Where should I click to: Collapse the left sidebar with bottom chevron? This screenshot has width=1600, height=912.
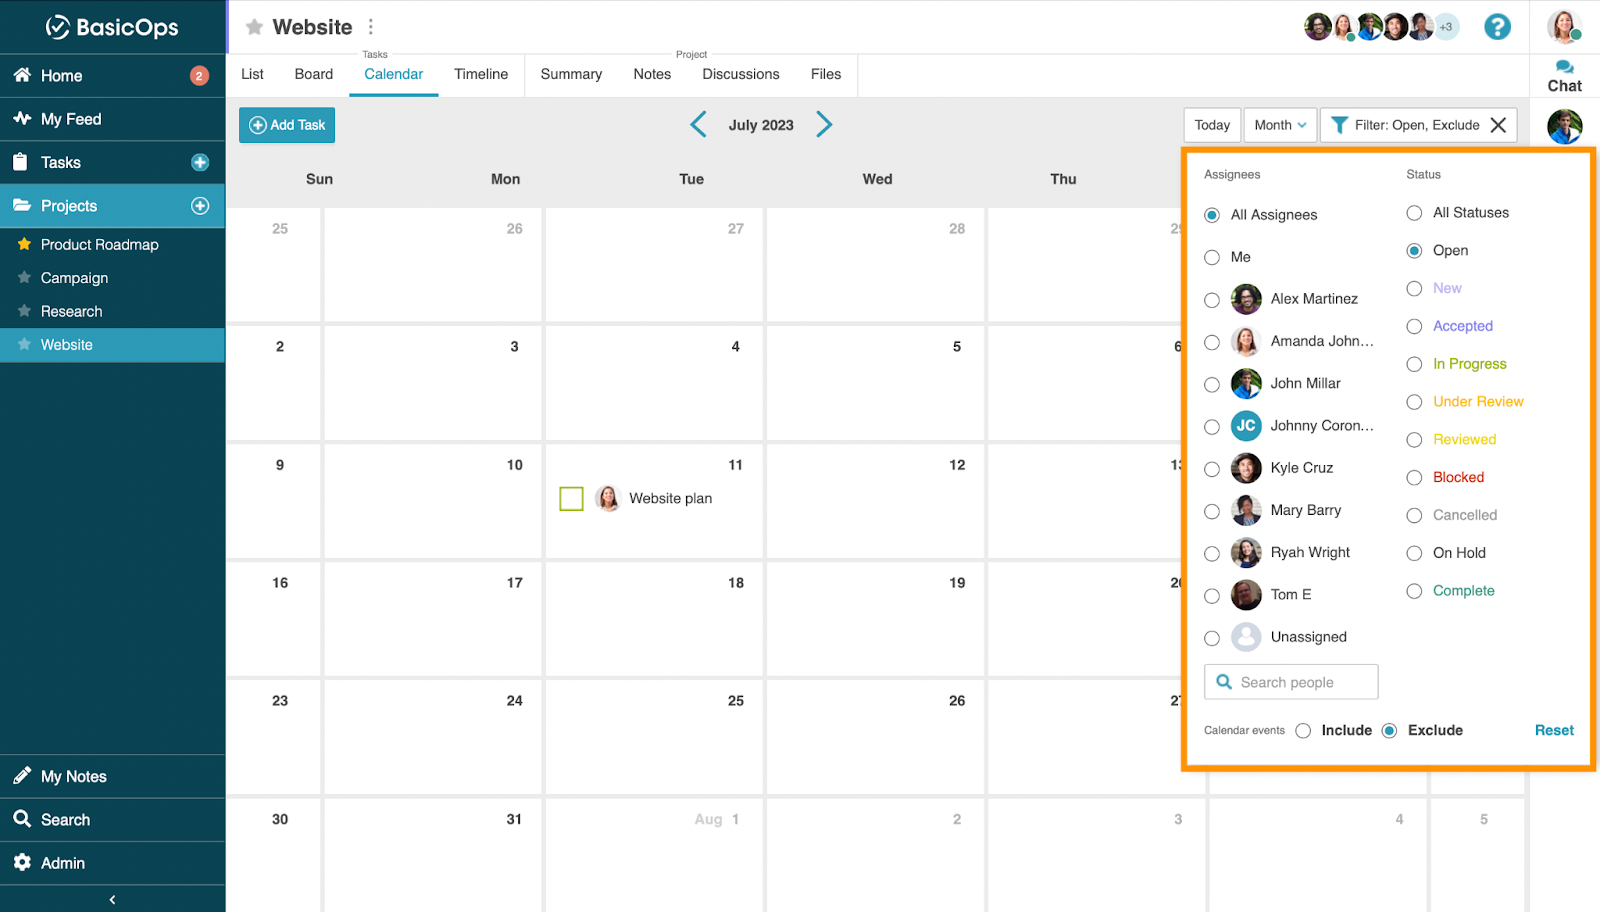point(112,900)
